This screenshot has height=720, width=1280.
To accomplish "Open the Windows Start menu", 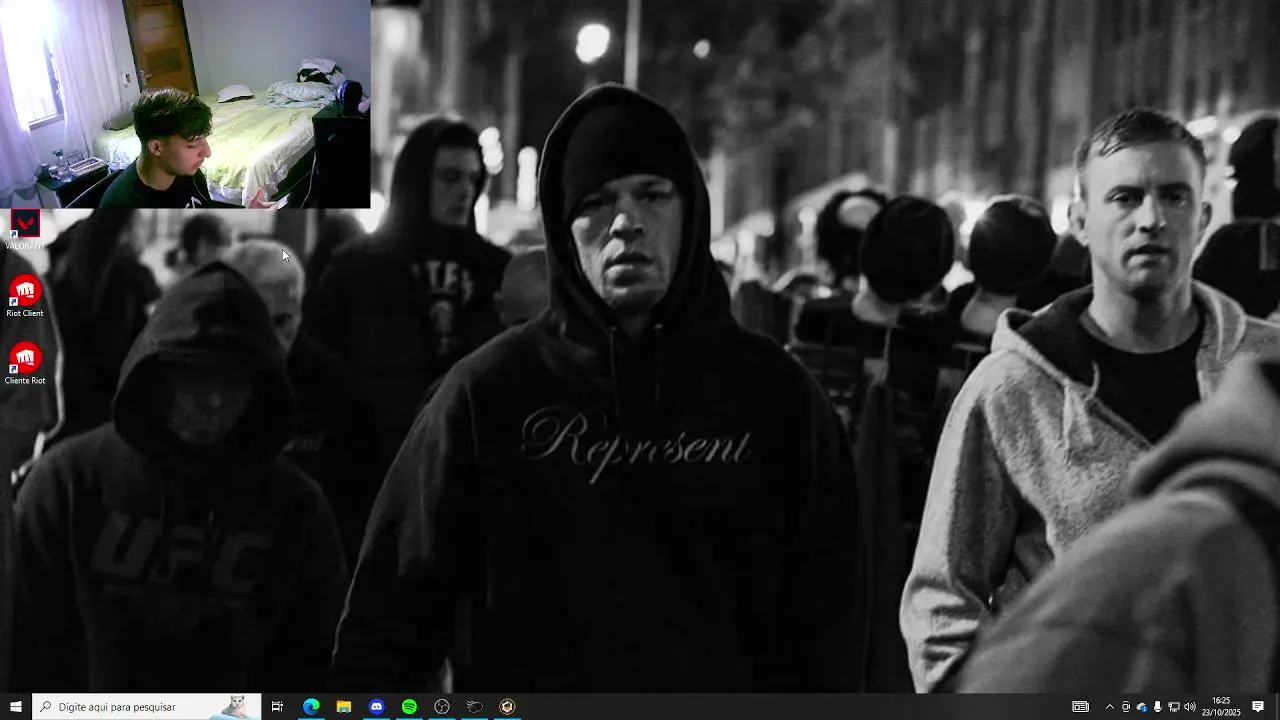I will pyautogui.click(x=15, y=707).
